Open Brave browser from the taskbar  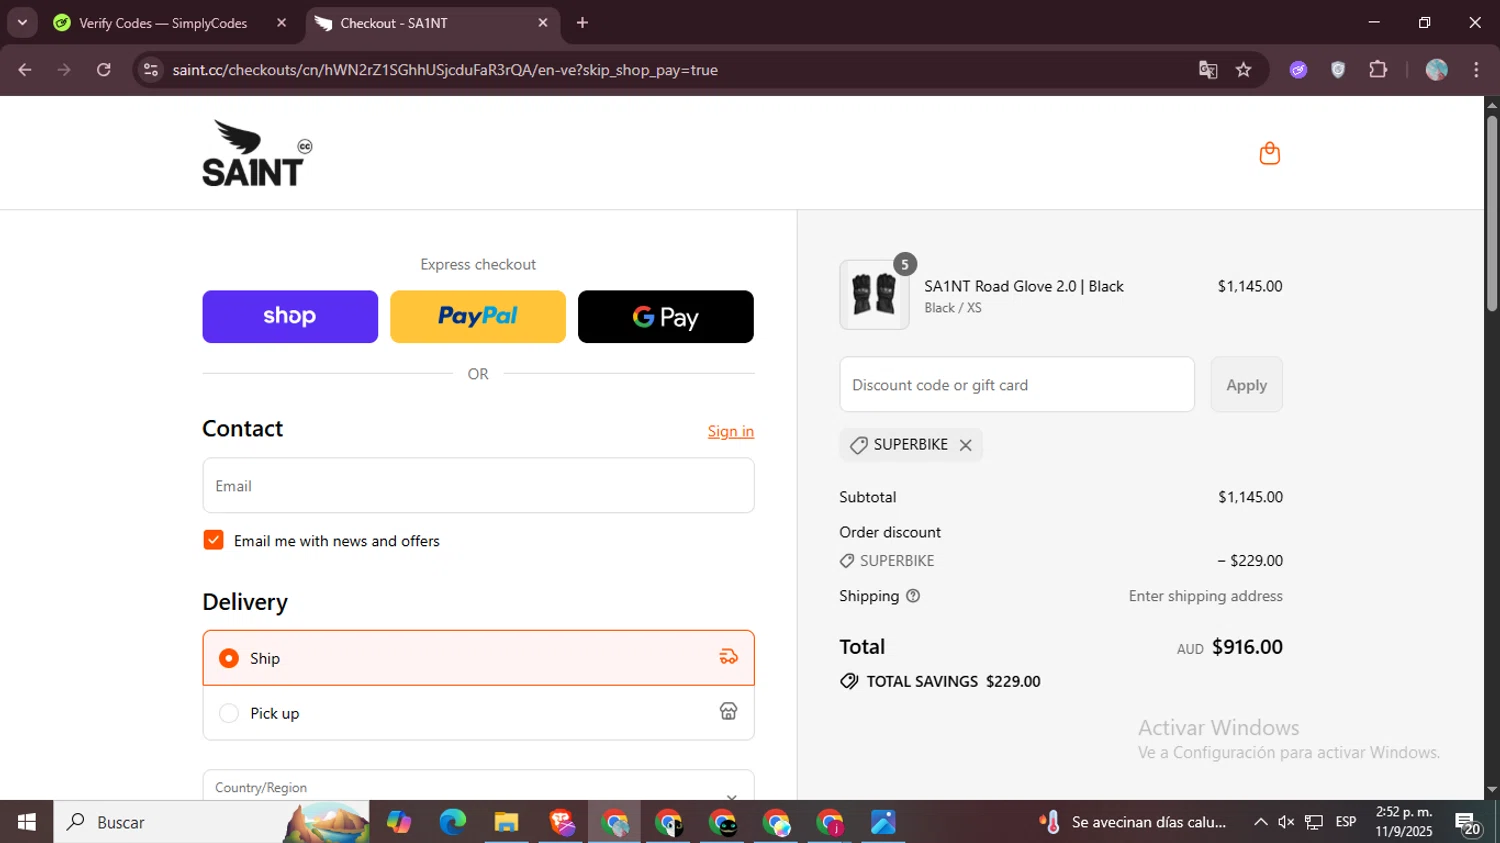[x=561, y=822]
